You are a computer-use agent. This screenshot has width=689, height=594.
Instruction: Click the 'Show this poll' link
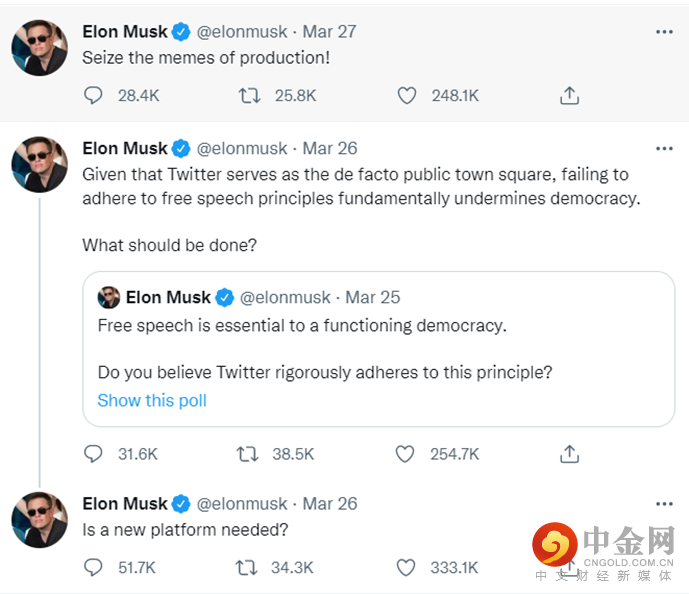(152, 401)
